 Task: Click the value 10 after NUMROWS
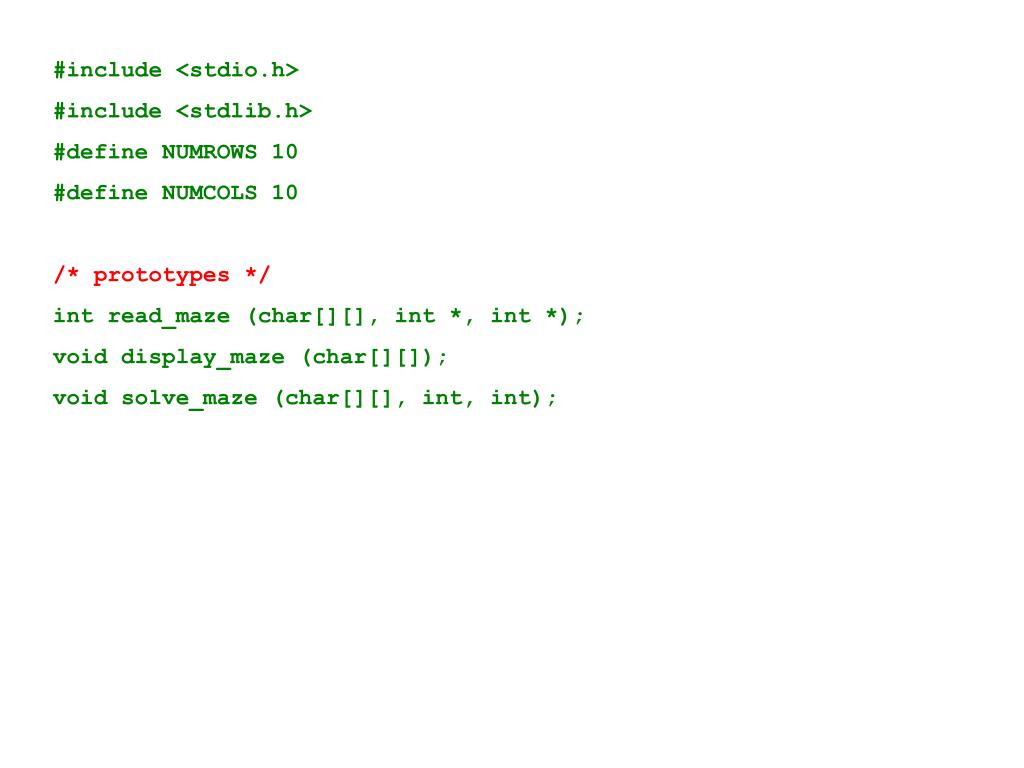point(285,152)
